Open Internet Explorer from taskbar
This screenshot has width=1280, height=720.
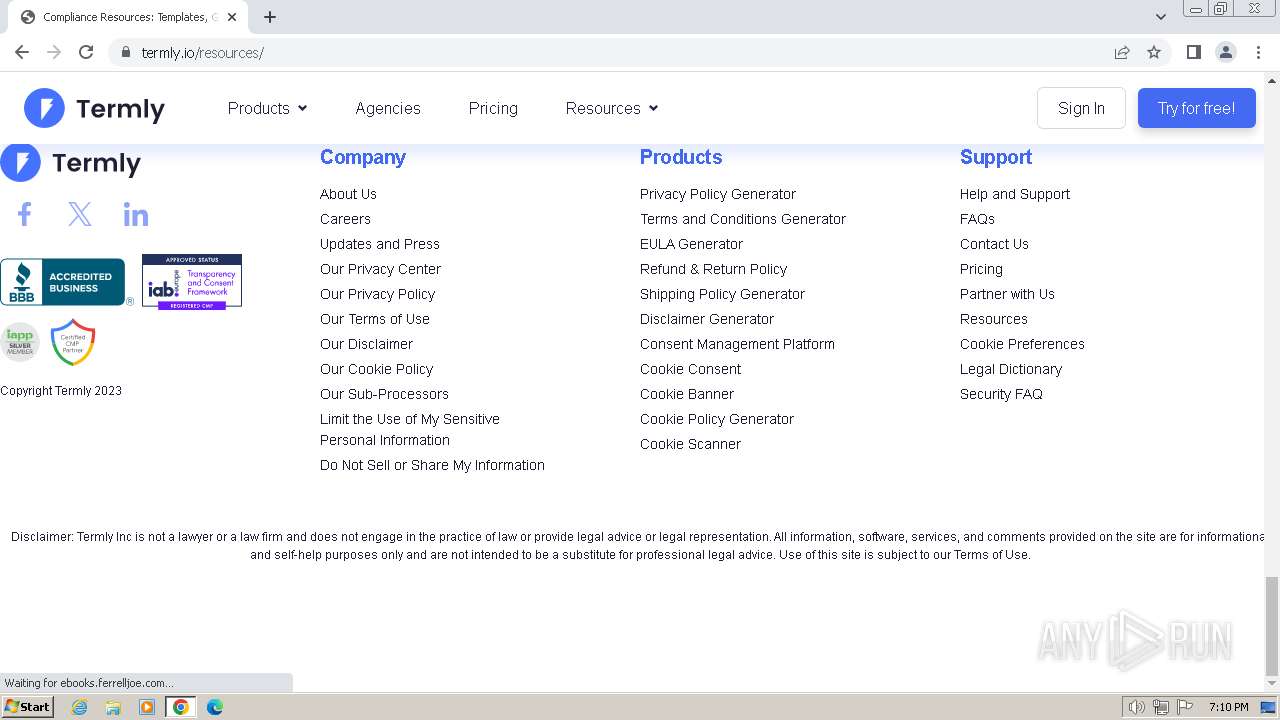click(x=79, y=707)
